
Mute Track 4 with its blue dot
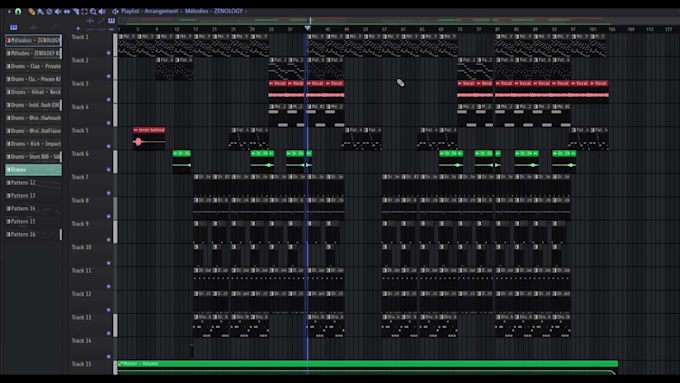(x=108, y=123)
